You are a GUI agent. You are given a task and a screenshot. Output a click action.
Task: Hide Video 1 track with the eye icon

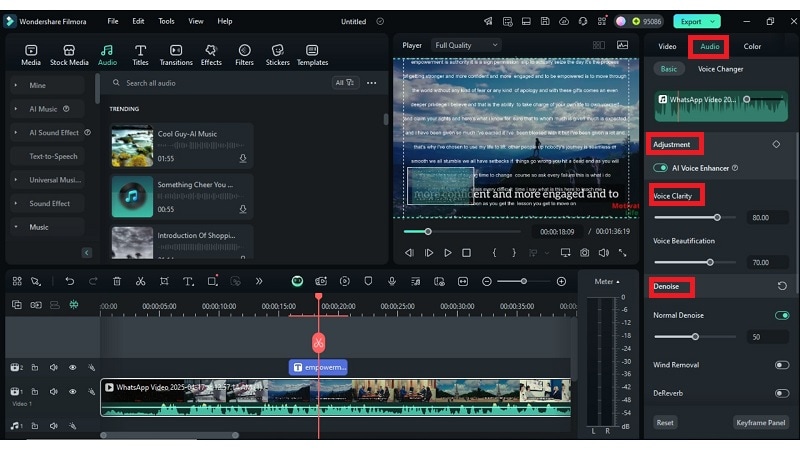click(x=72, y=391)
